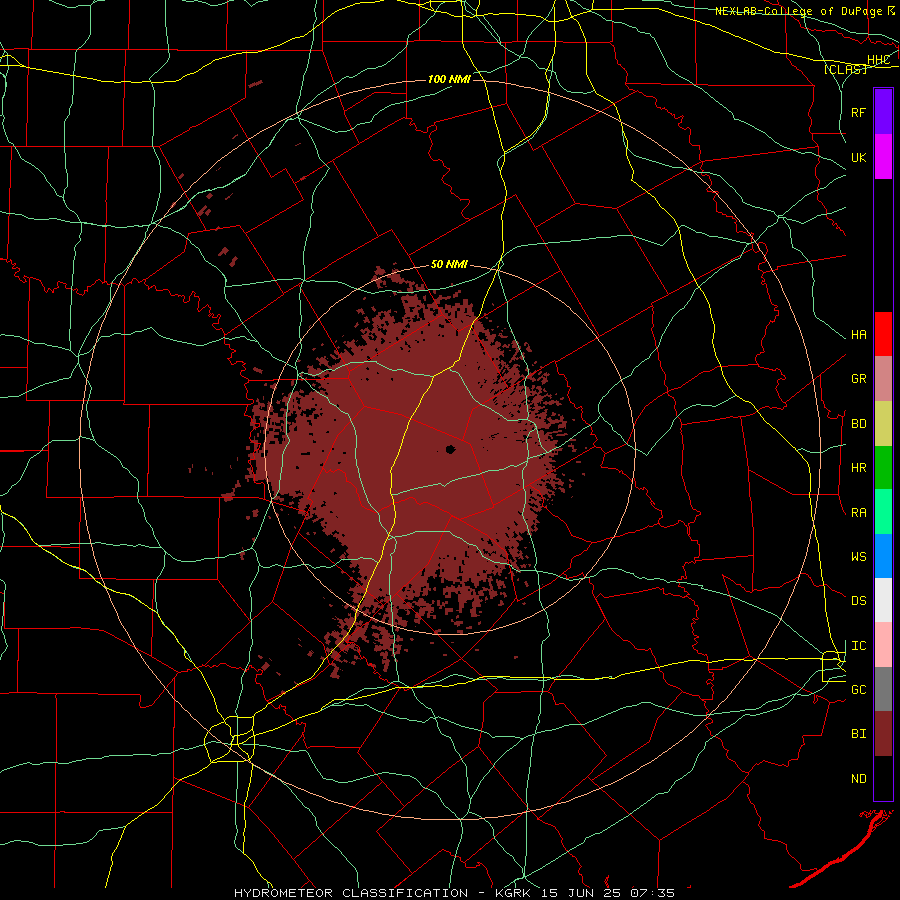Click the "50 NMI" range ring label
The height and width of the screenshot is (900, 900).
(x=449, y=265)
